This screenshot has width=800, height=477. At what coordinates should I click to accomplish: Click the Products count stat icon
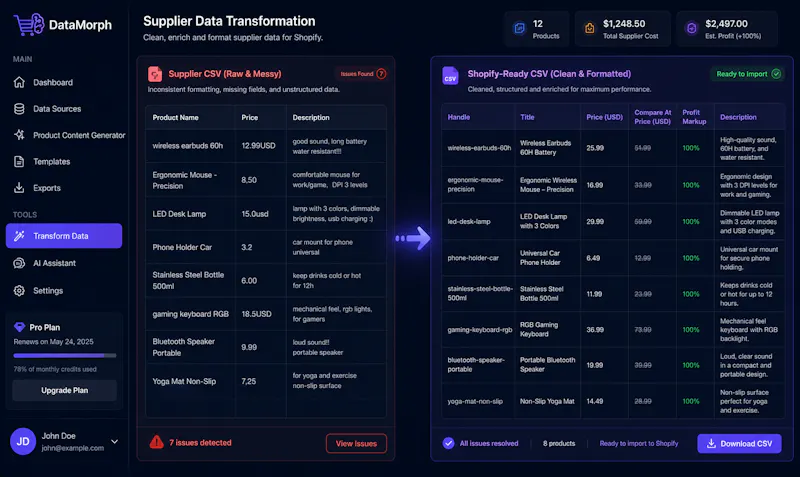(519, 28)
